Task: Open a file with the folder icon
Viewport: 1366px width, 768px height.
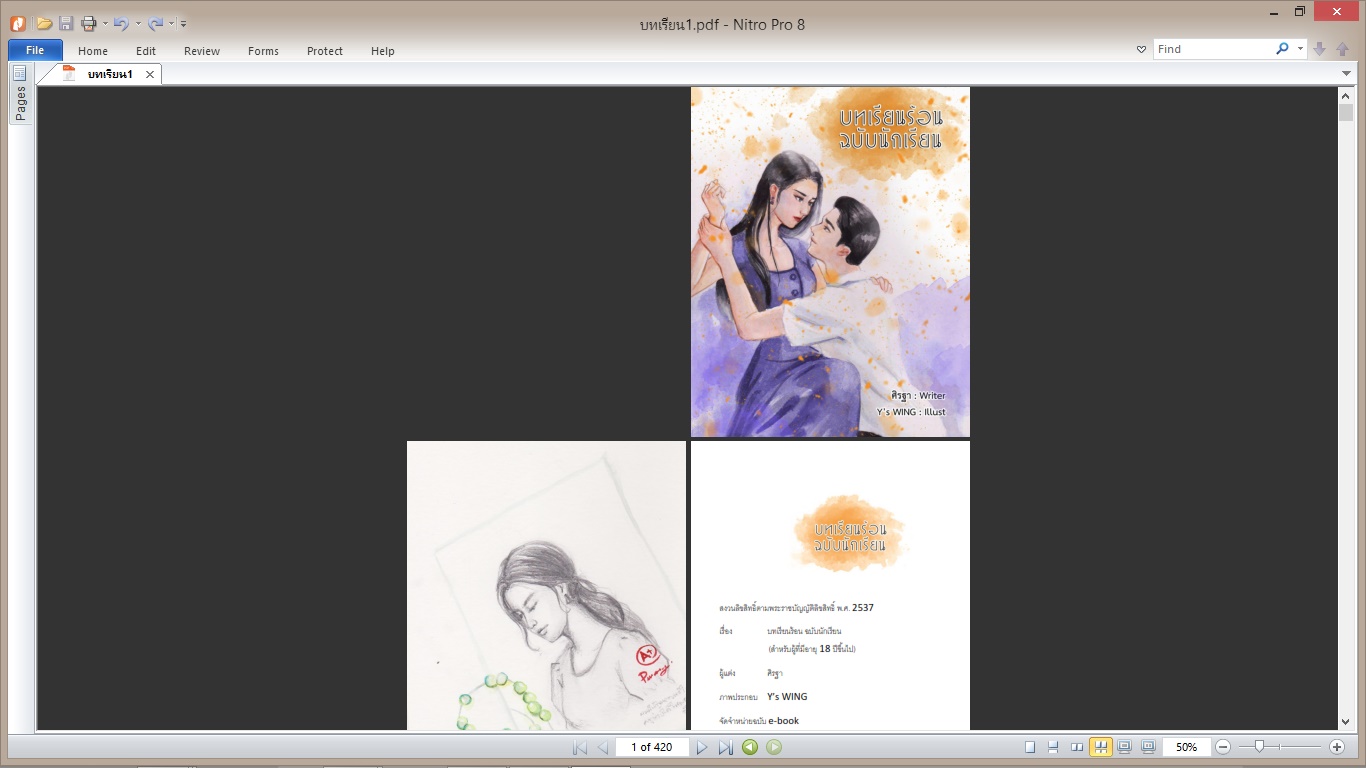Action: tap(45, 23)
